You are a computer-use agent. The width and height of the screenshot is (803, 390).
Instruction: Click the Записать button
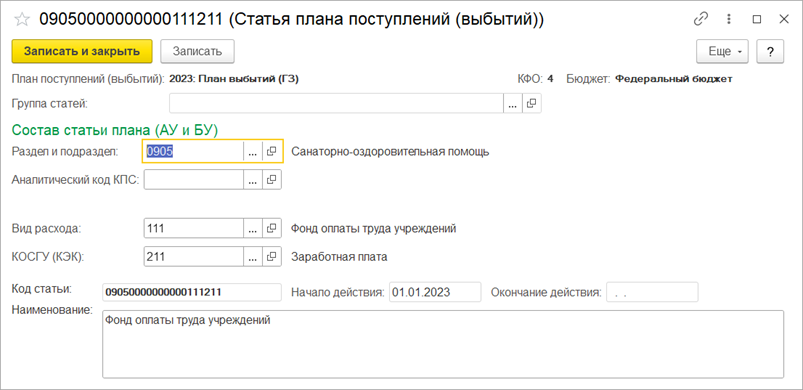(x=197, y=51)
